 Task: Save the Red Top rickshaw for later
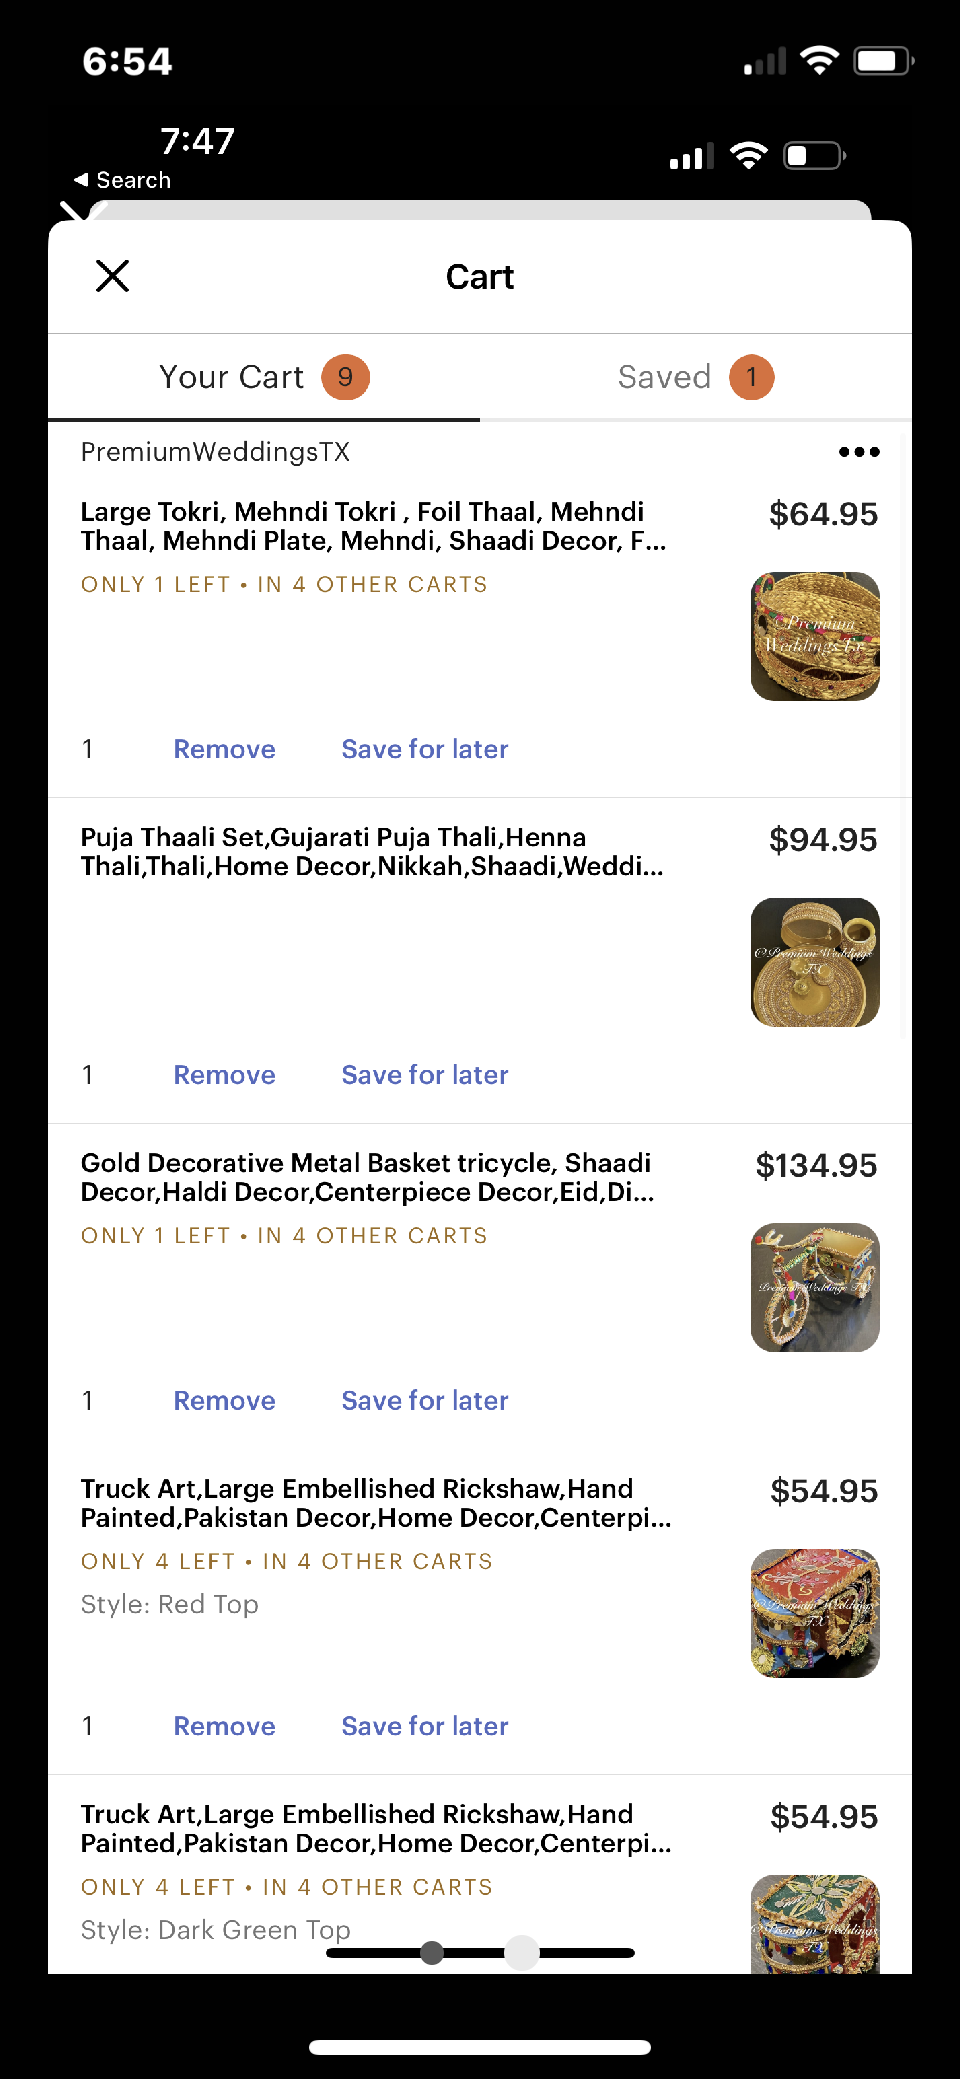tap(425, 1726)
